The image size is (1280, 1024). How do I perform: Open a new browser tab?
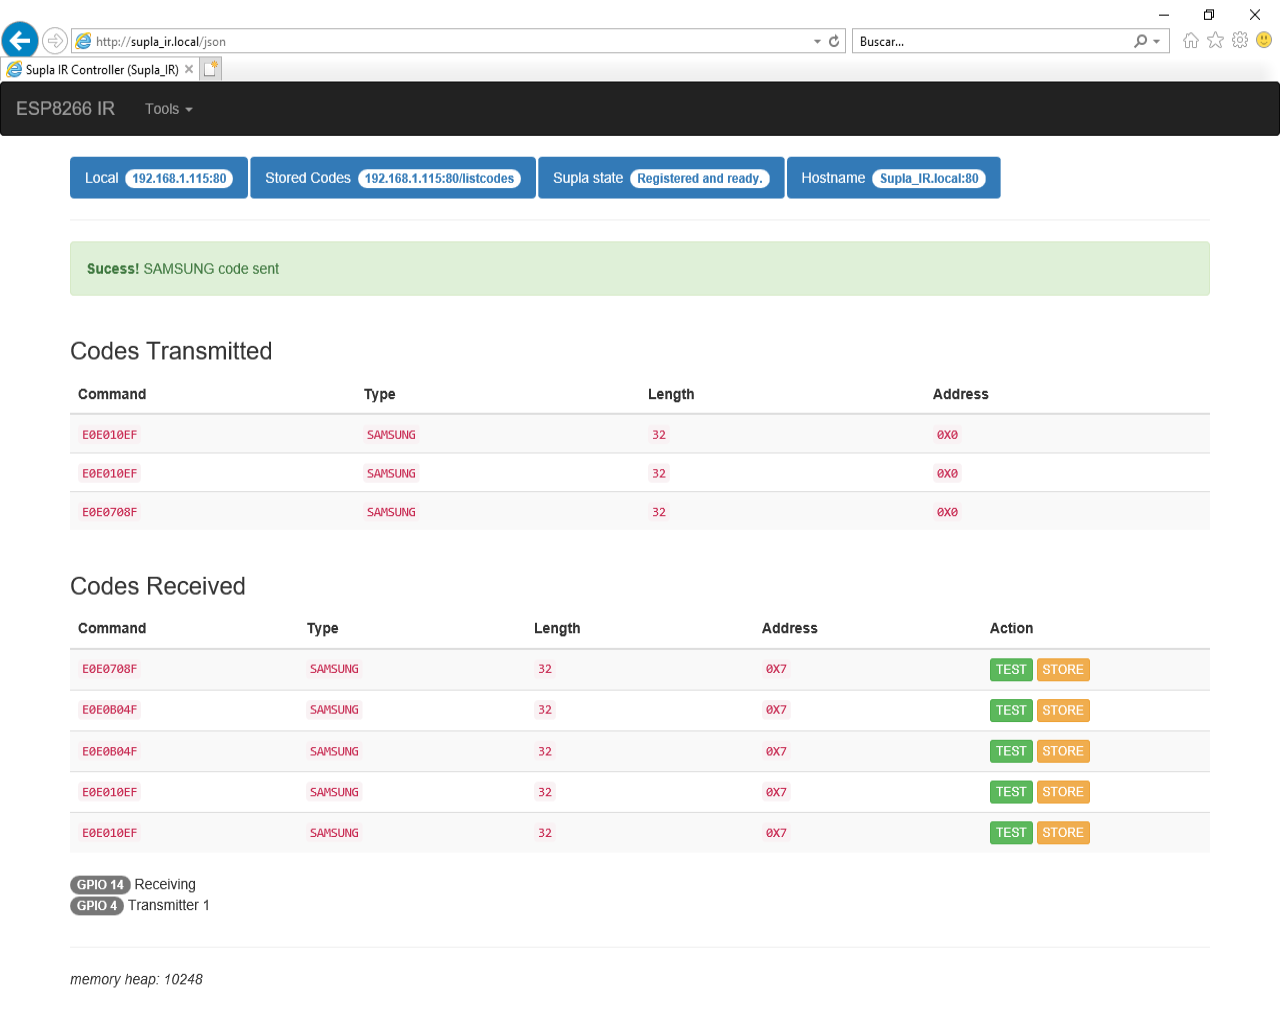211,69
